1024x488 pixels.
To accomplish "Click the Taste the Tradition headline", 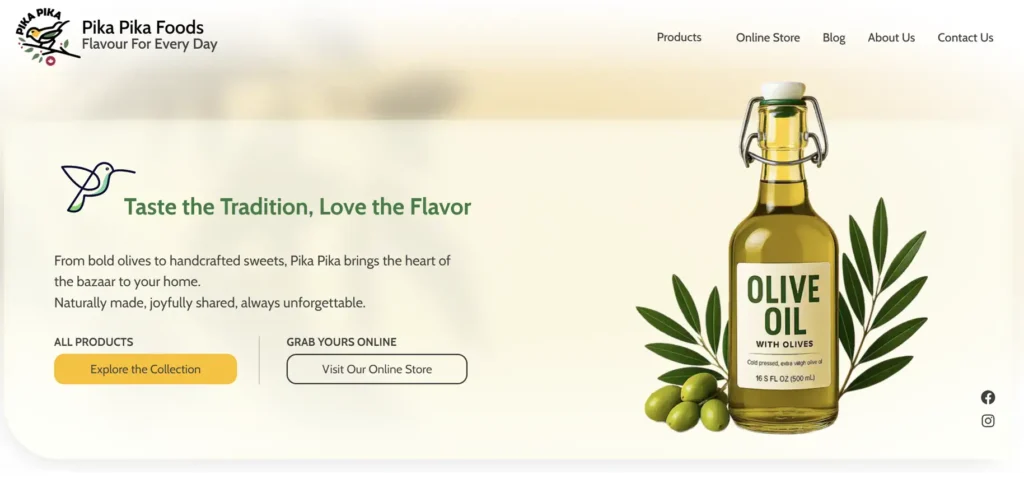I will coord(298,207).
